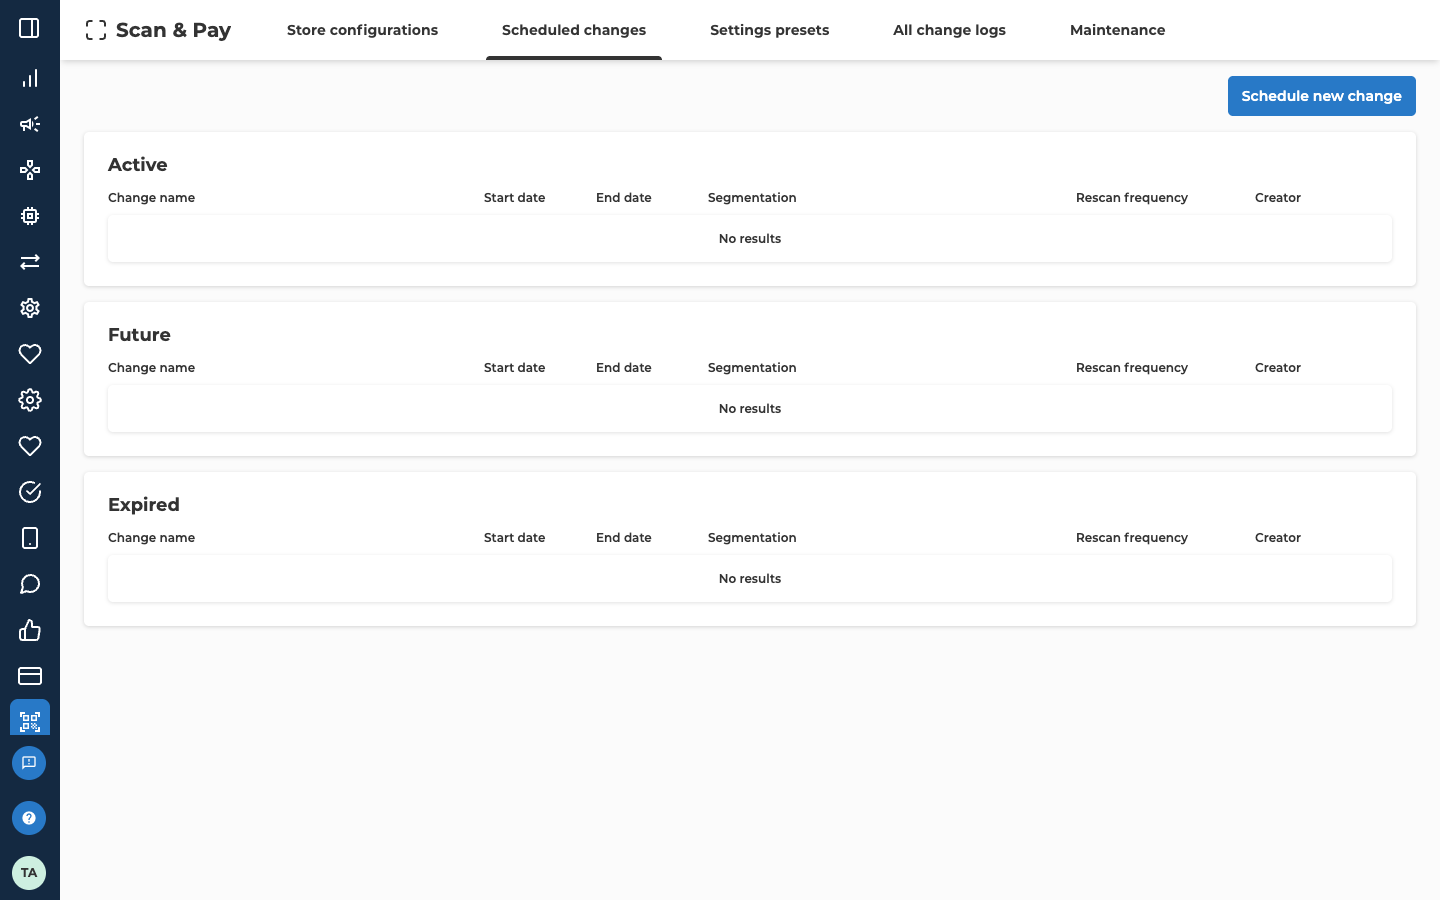The width and height of the screenshot is (1440, 900).
Task: Open the bar chart analytics icon
Action: [30, 78]
